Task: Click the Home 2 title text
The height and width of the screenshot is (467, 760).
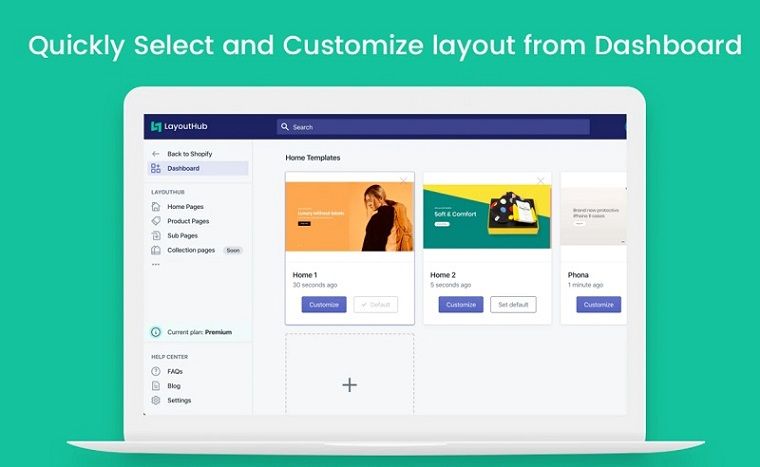Action: (x=443, y=275)
